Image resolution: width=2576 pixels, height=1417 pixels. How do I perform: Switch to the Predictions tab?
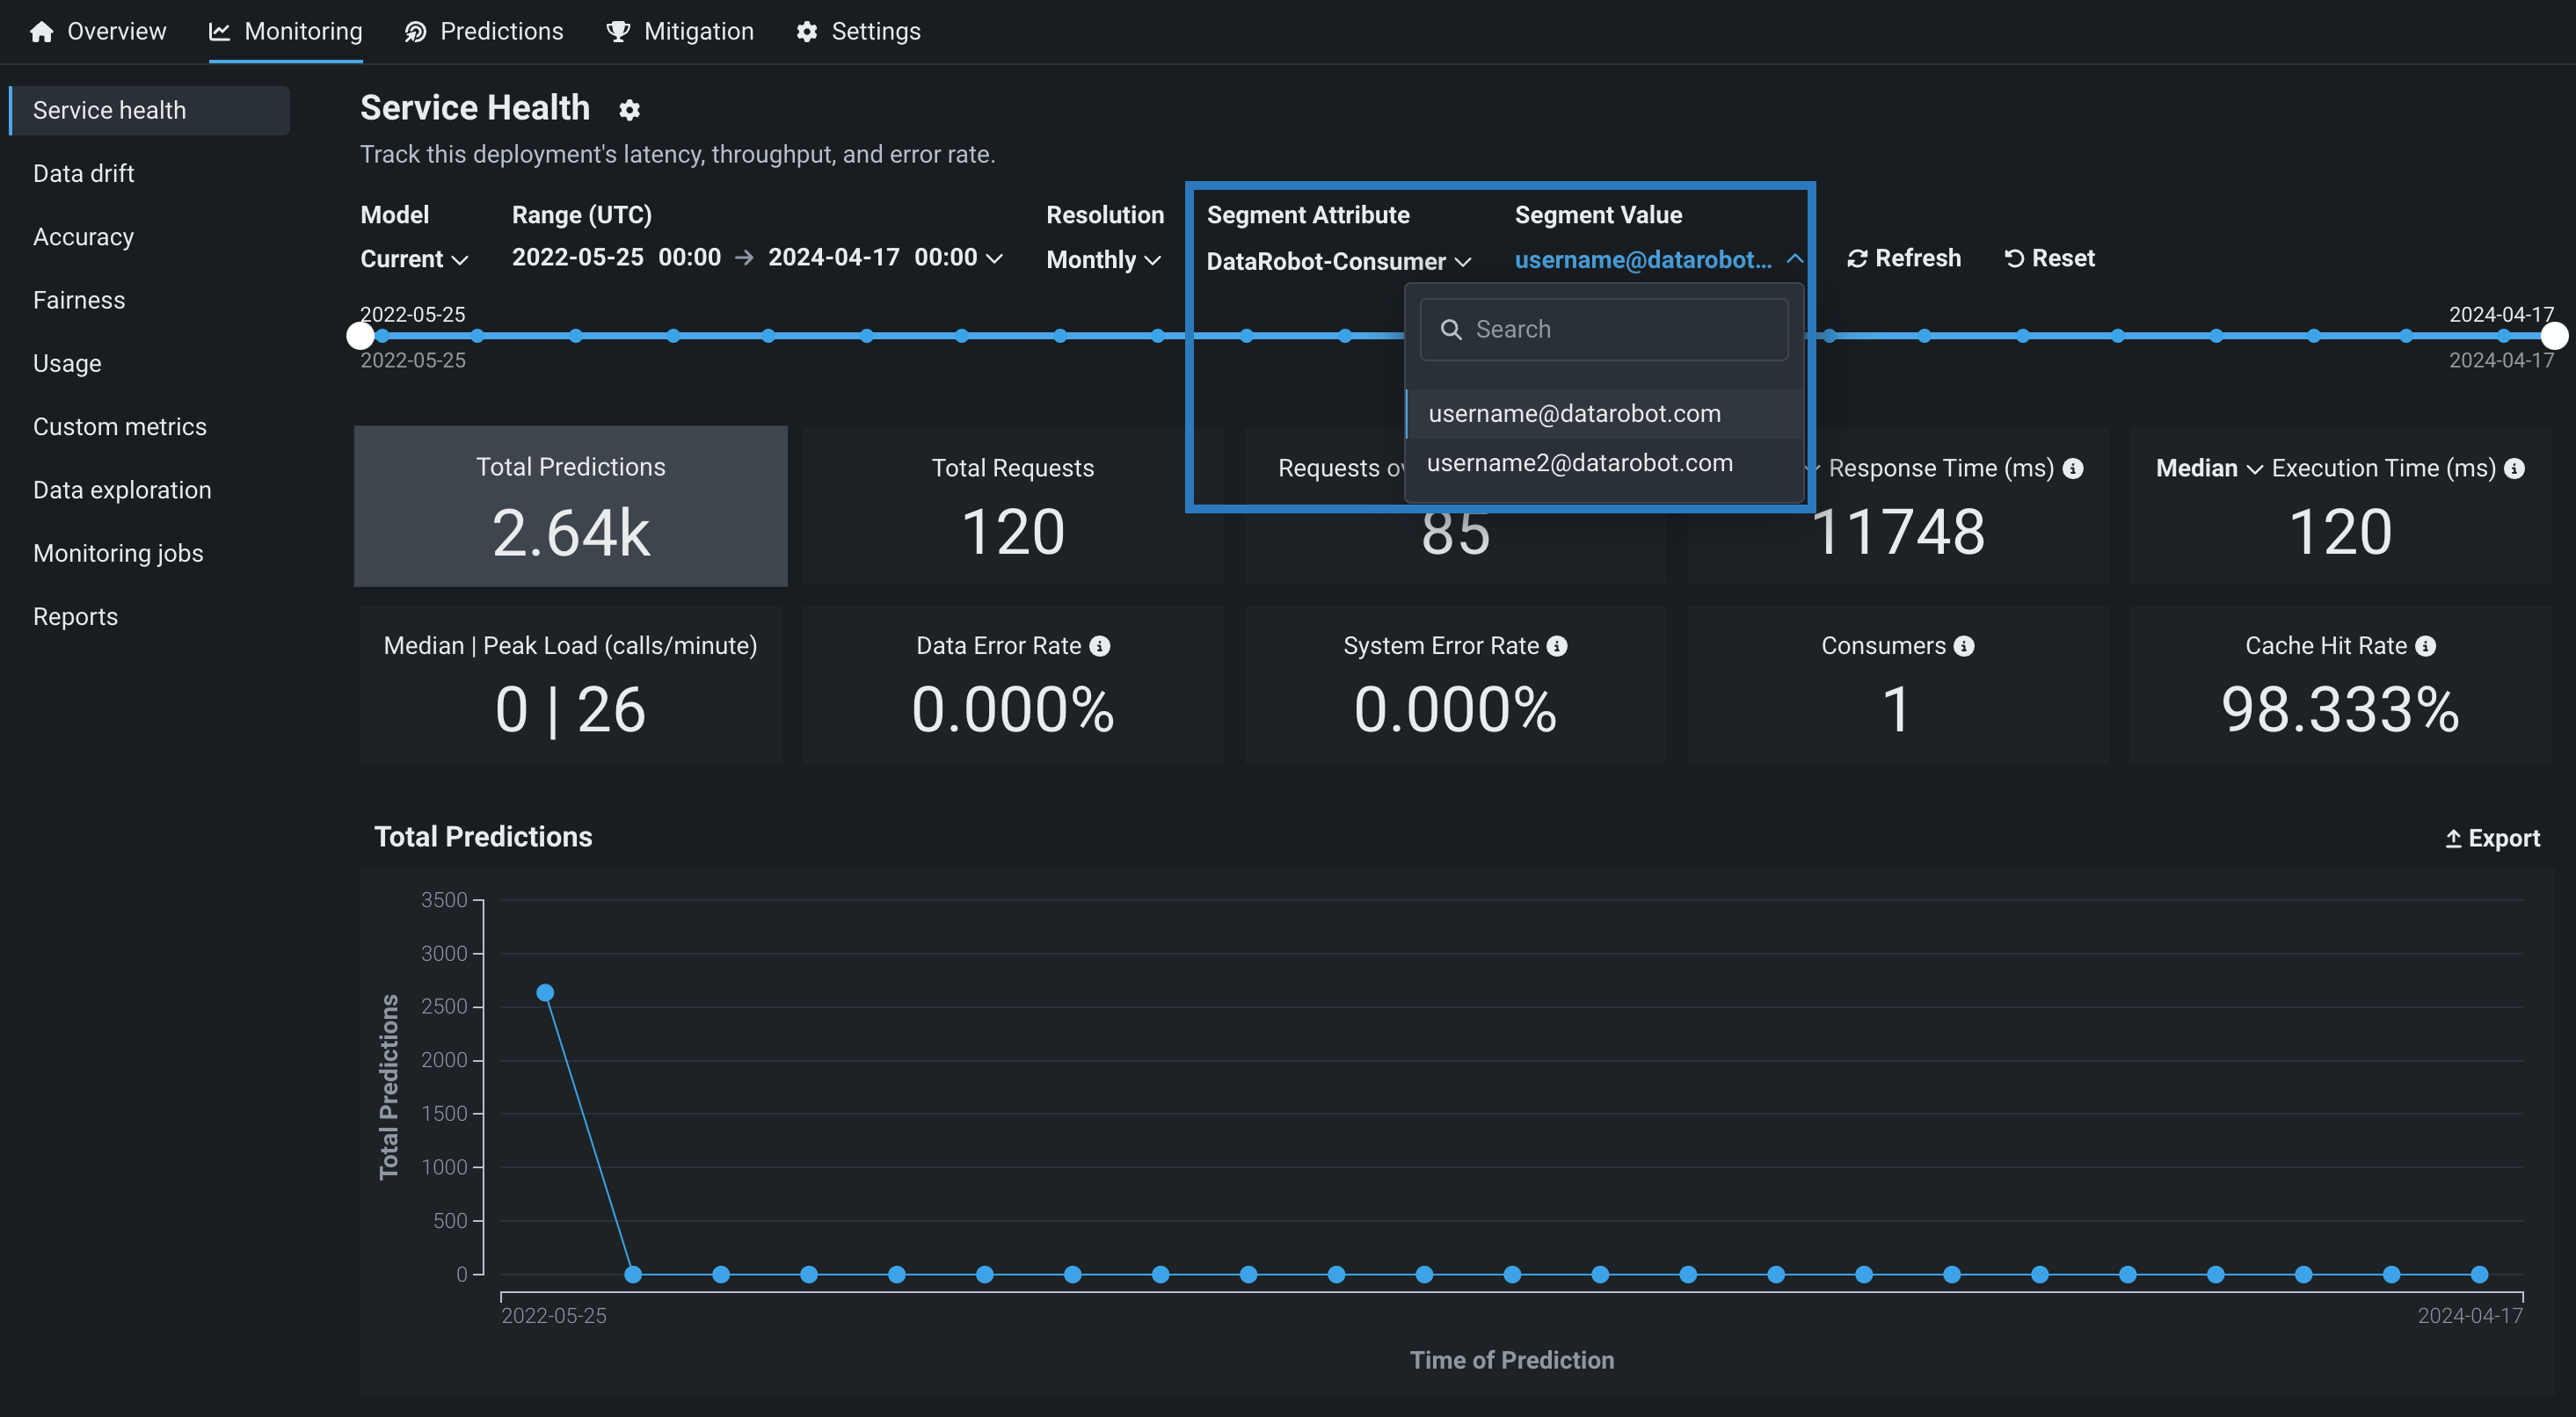coord(484,32)
